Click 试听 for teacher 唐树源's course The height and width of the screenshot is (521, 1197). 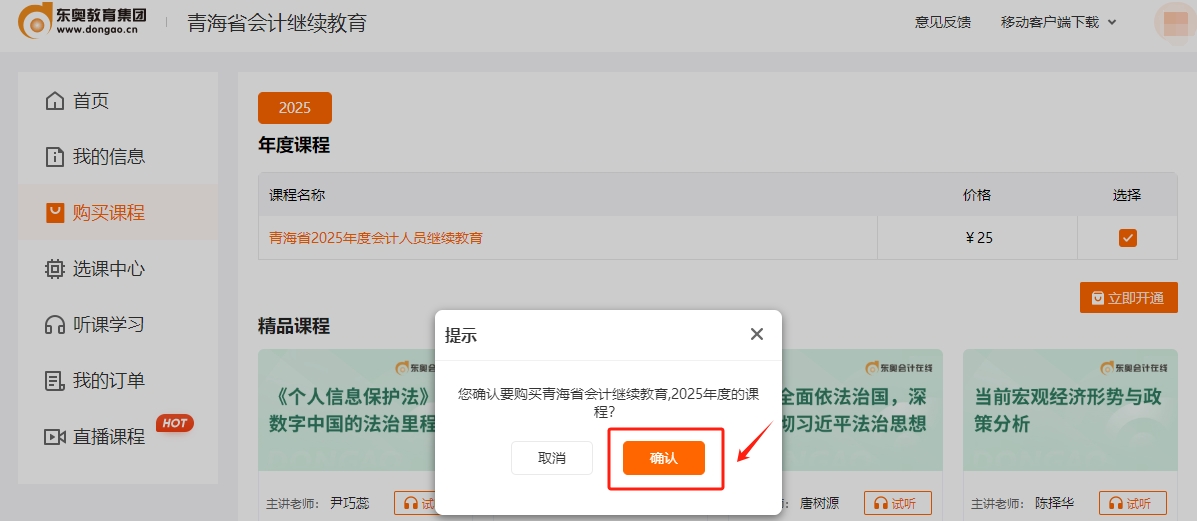point(898,503)
